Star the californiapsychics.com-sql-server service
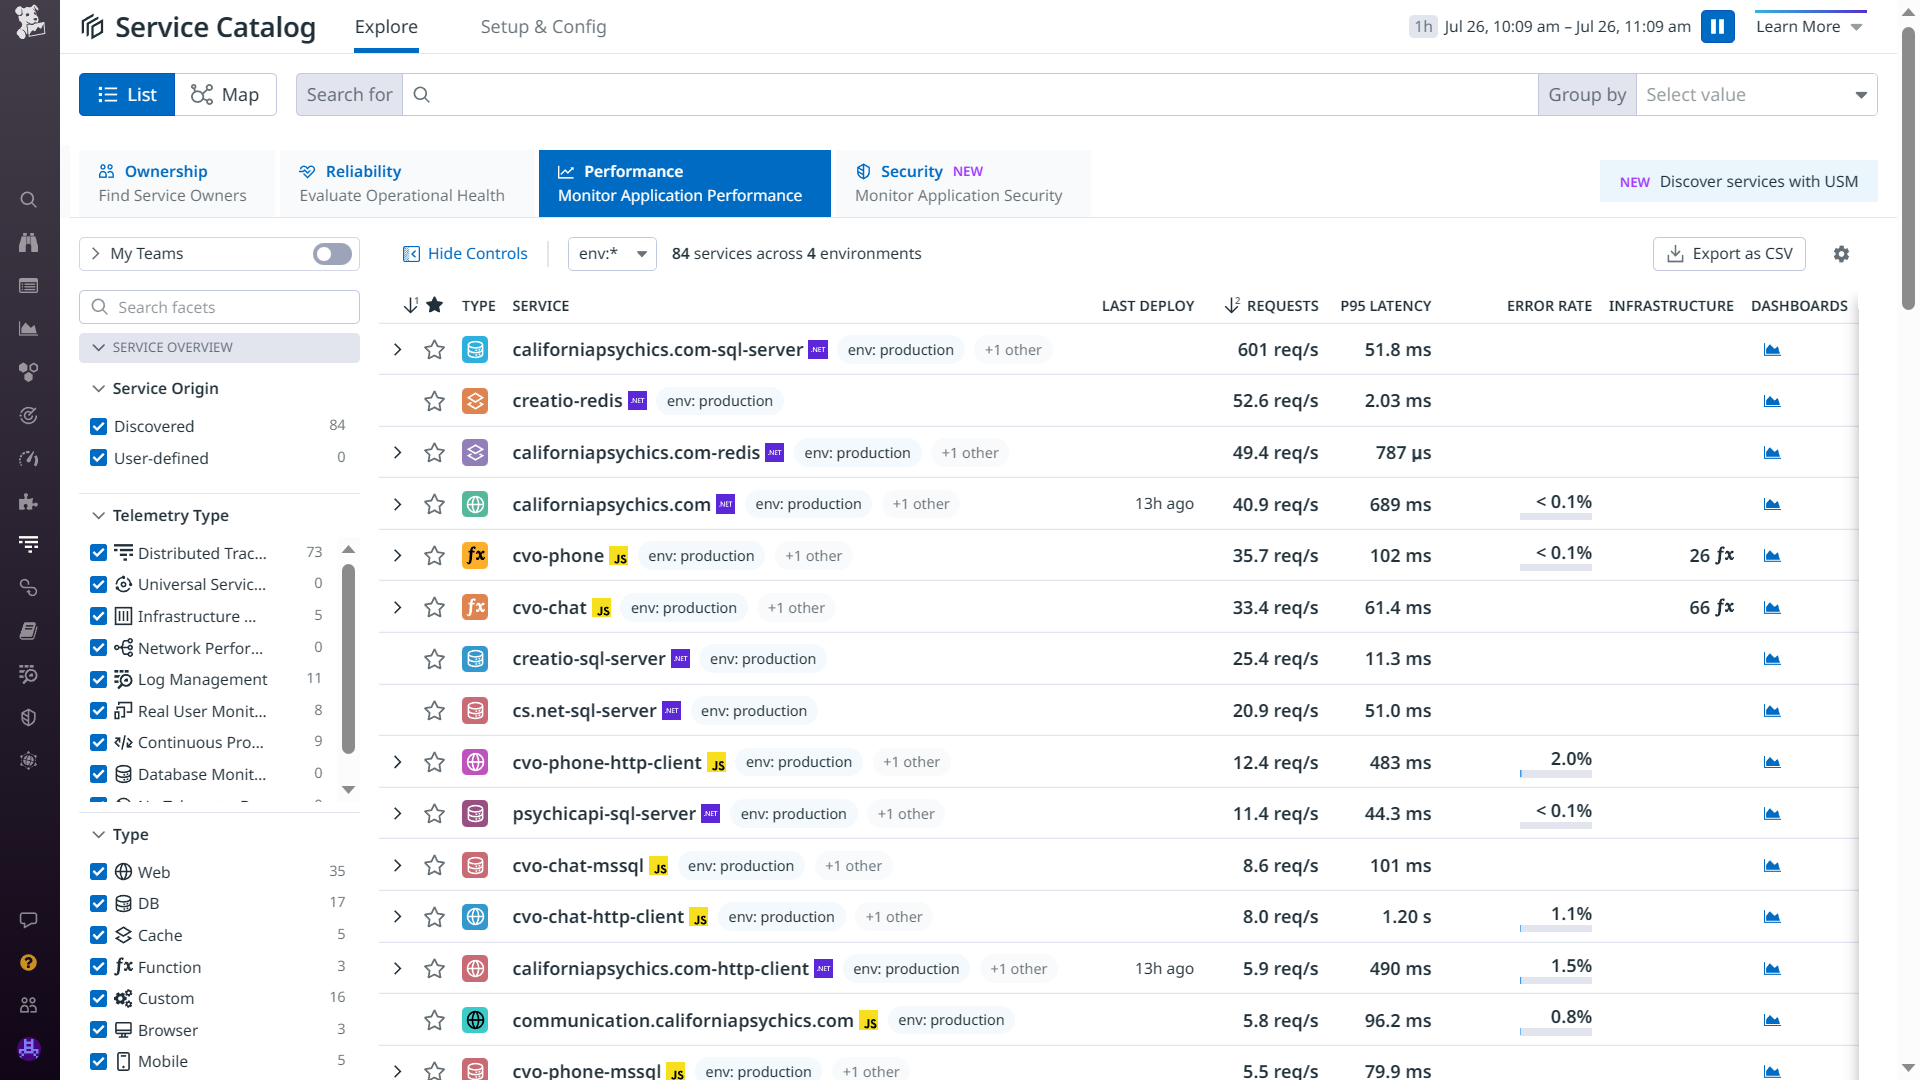Screen dimensions: 1920x1080 point(434,350)
